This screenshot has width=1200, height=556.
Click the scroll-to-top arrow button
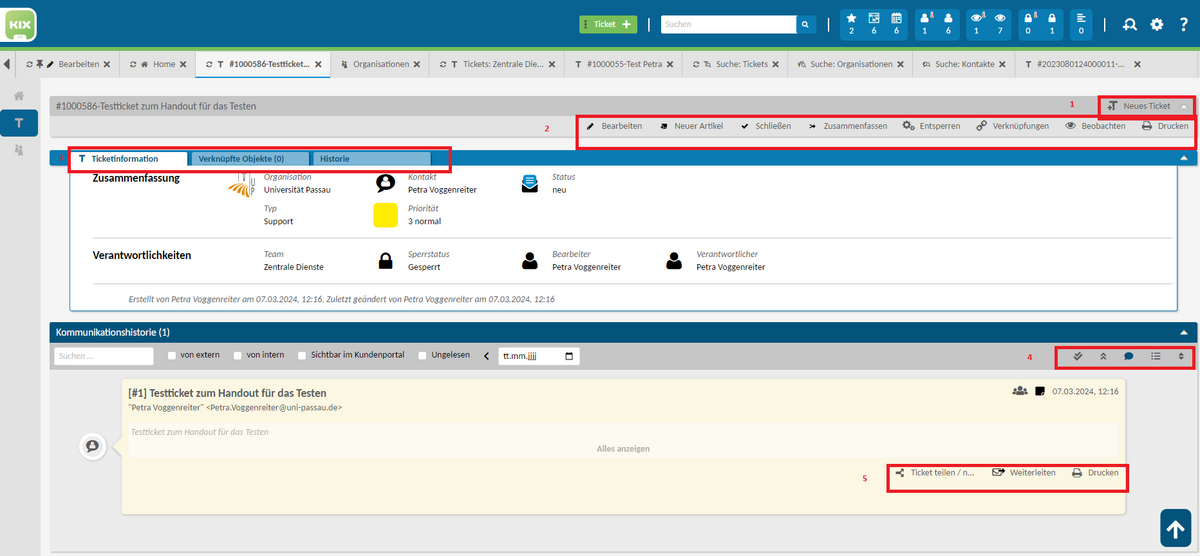1175,529
